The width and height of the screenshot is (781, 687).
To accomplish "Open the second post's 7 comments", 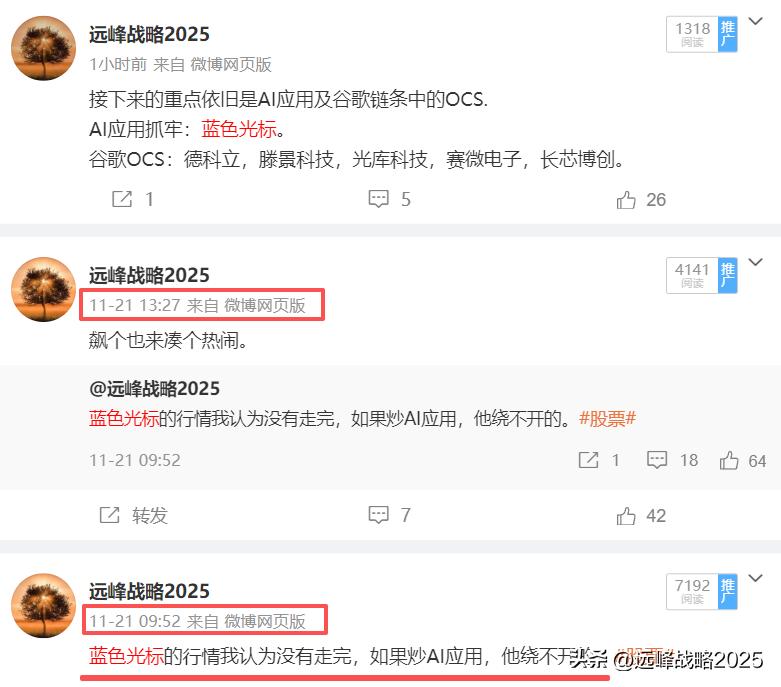I will tap(379, 515).
